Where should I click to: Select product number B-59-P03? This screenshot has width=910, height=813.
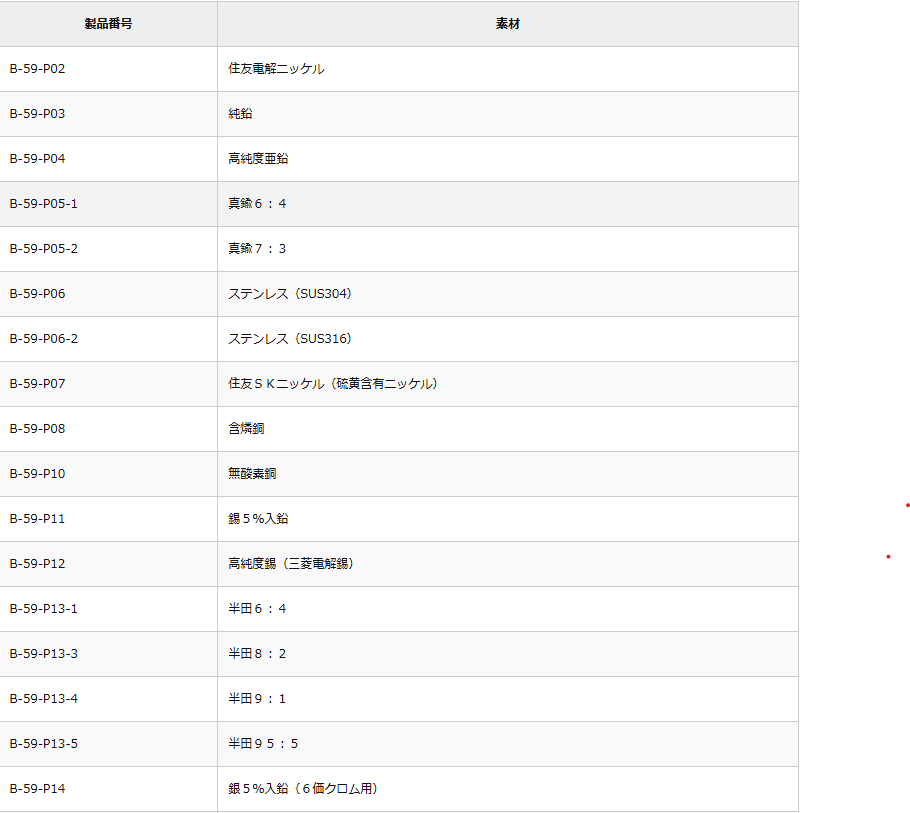coord(37,114)
